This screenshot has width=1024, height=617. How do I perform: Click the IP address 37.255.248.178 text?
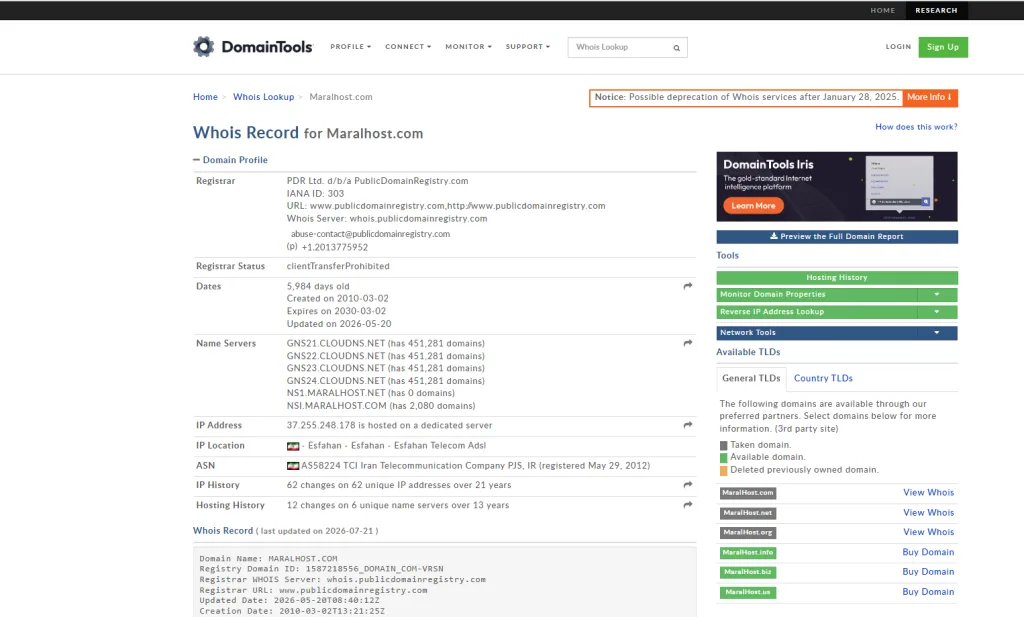[321, 425]
